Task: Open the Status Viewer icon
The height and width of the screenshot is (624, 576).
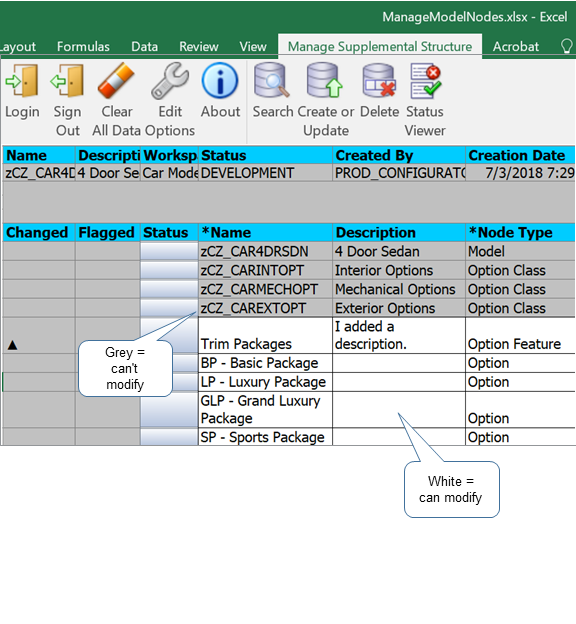Action: [x=426, y=81]
